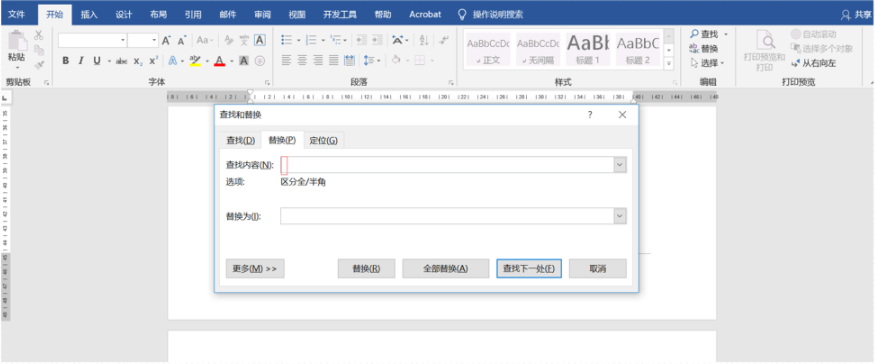
Task: Click the 全部替换(A) button
Action: (x=445, y=269)
